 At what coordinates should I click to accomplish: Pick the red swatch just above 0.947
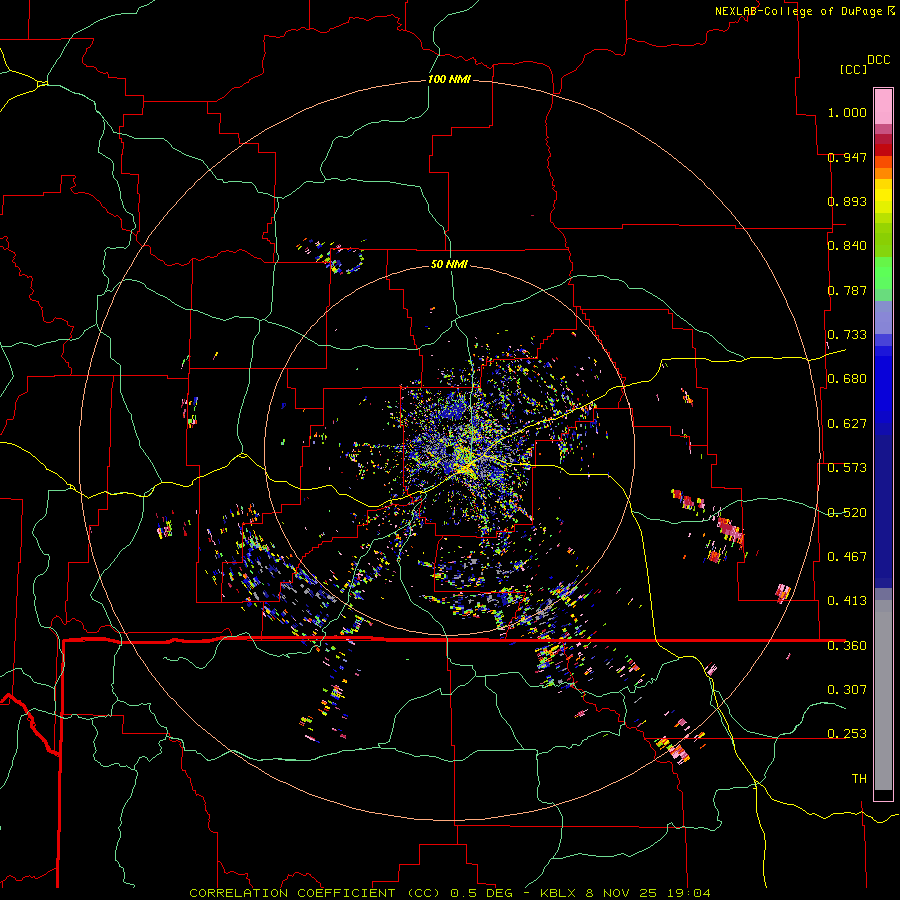point(883,150)
